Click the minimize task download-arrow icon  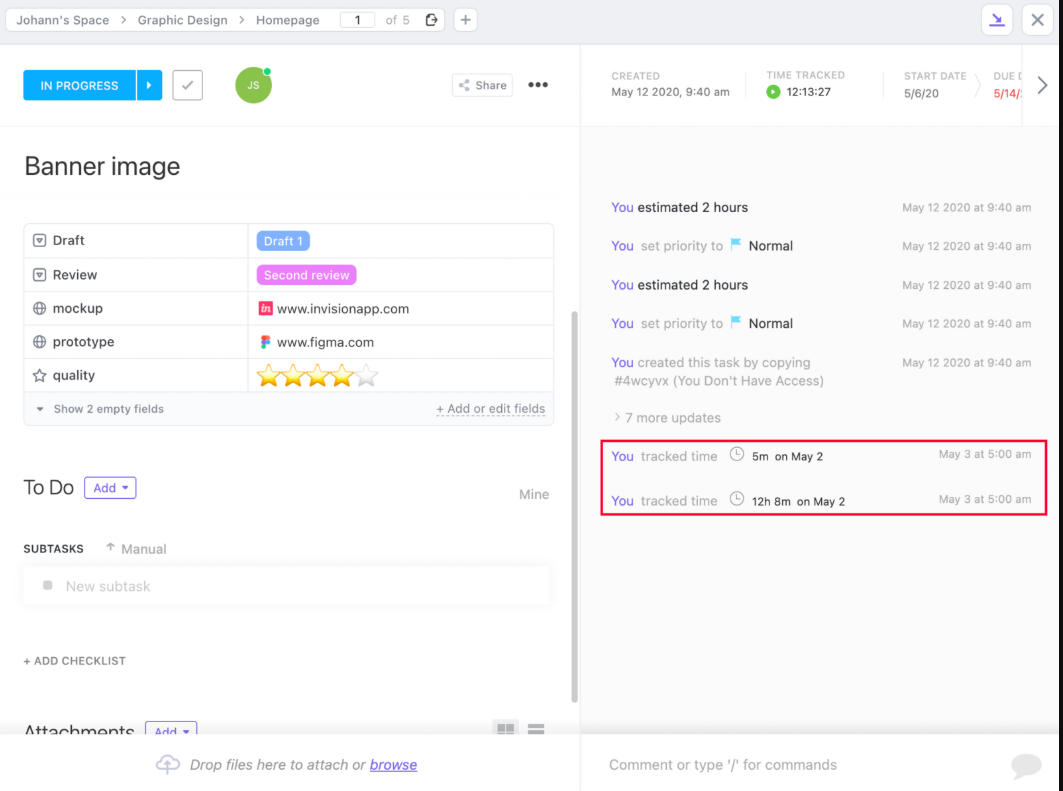[x=997, y=20]
